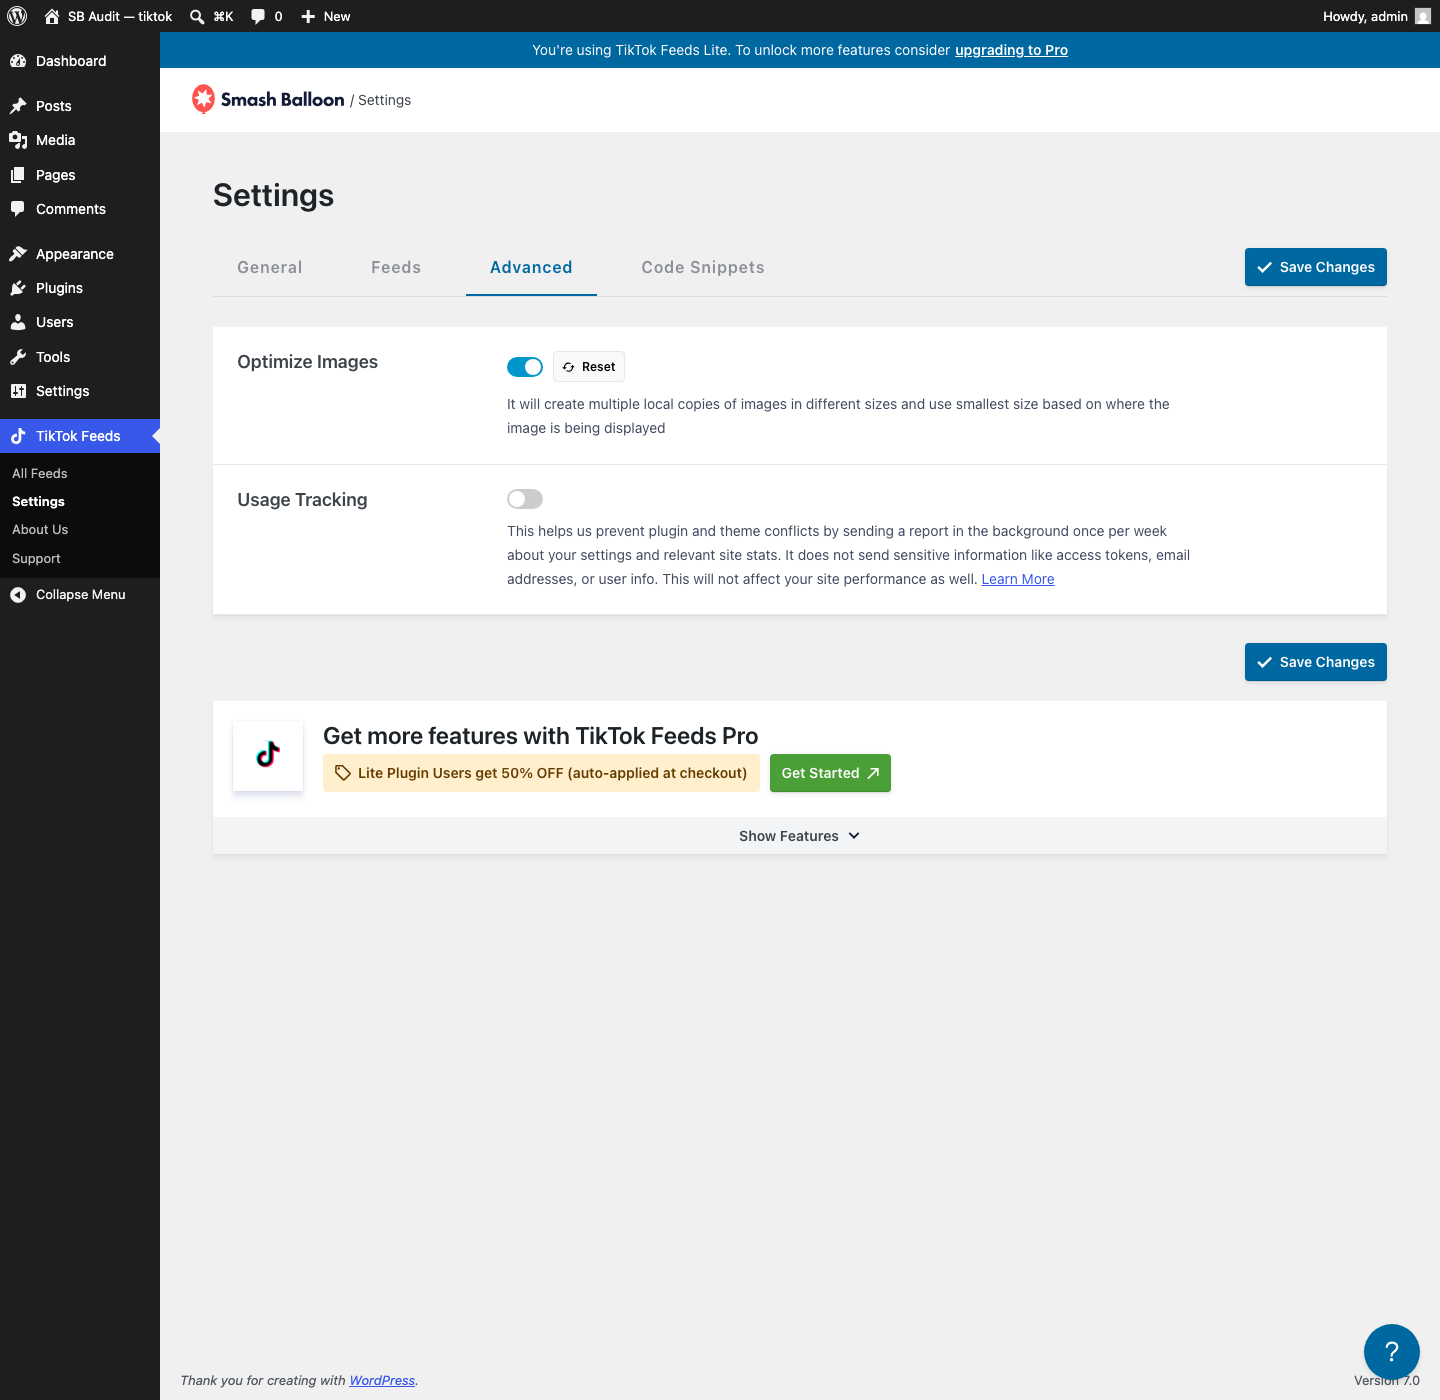Open the Learn More link
Viewport: 1440px width, 1400px height.
pos(1018,579)
